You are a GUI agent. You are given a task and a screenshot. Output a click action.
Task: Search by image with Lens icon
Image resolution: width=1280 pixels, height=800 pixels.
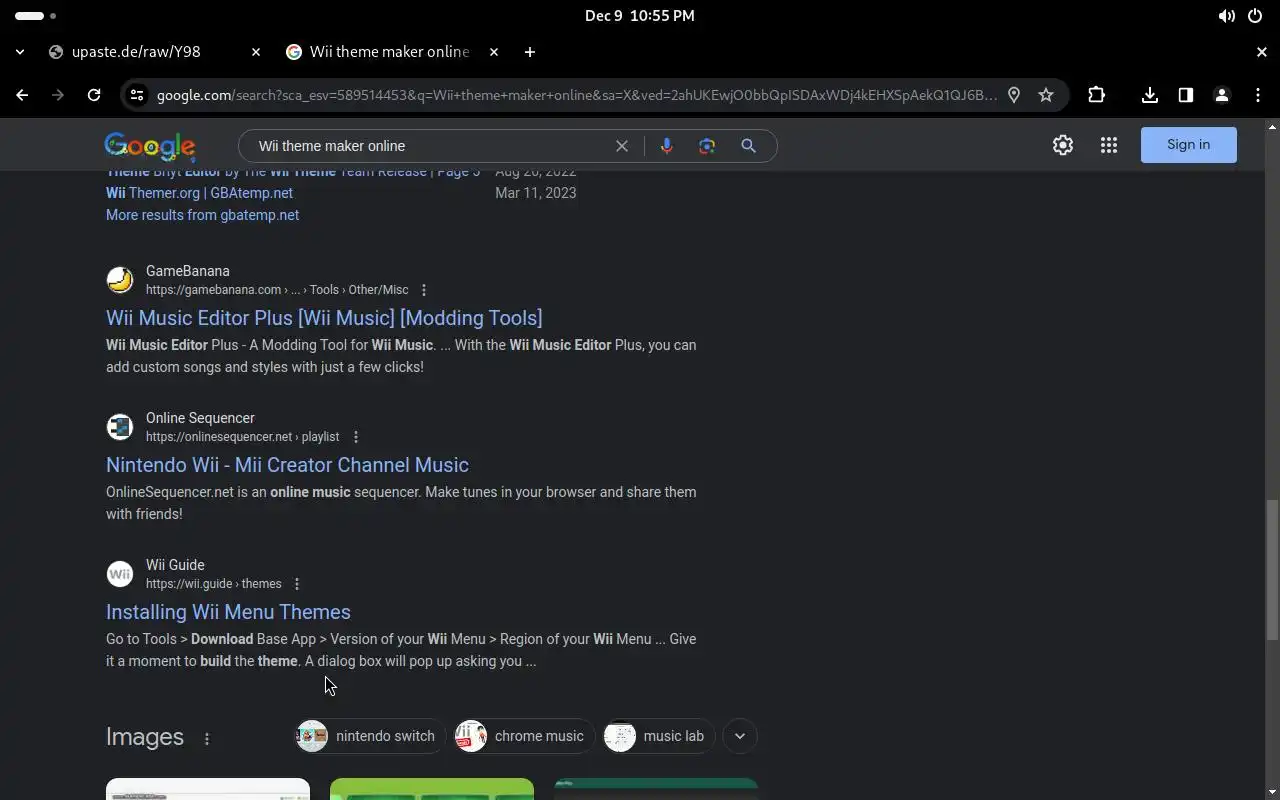point(707,146)
